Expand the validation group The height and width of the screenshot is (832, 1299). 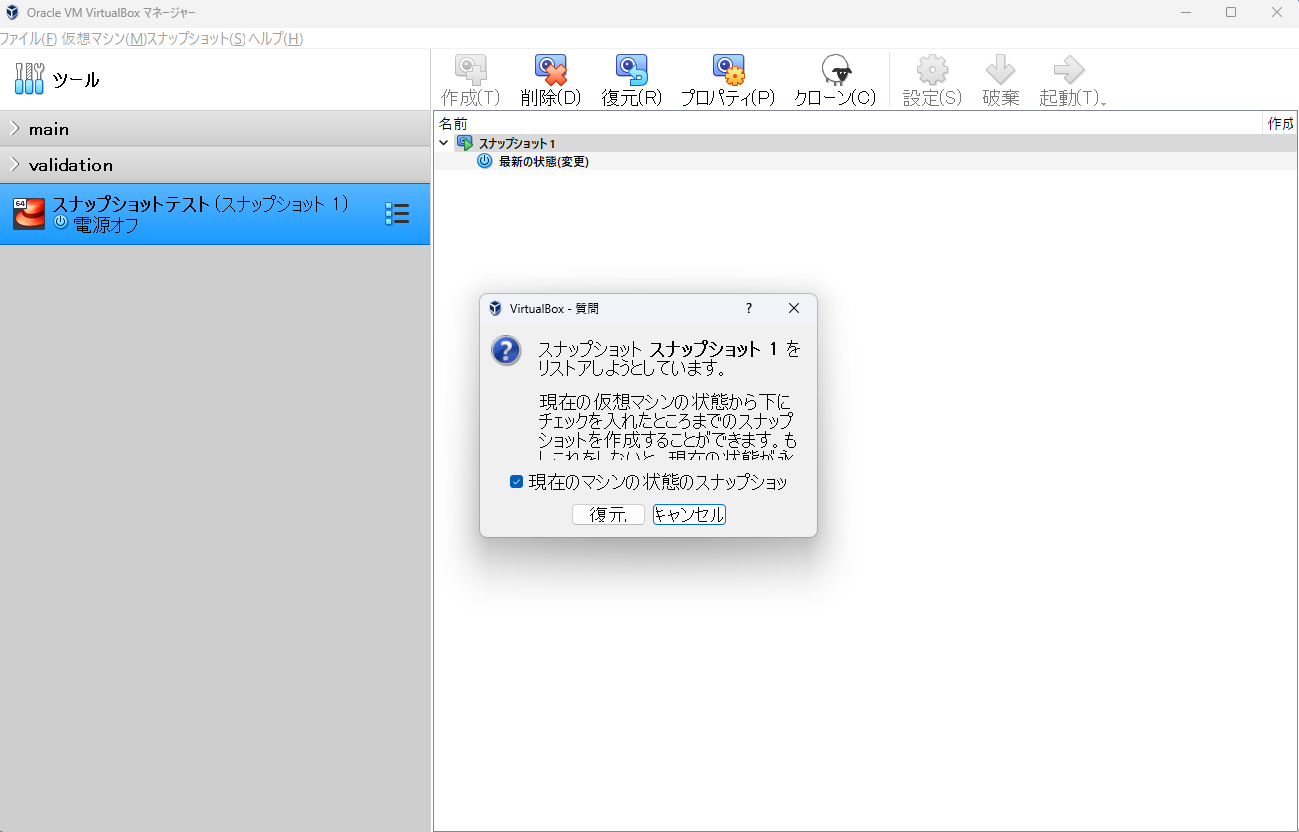pyautogui.click(x=16, y=164)
